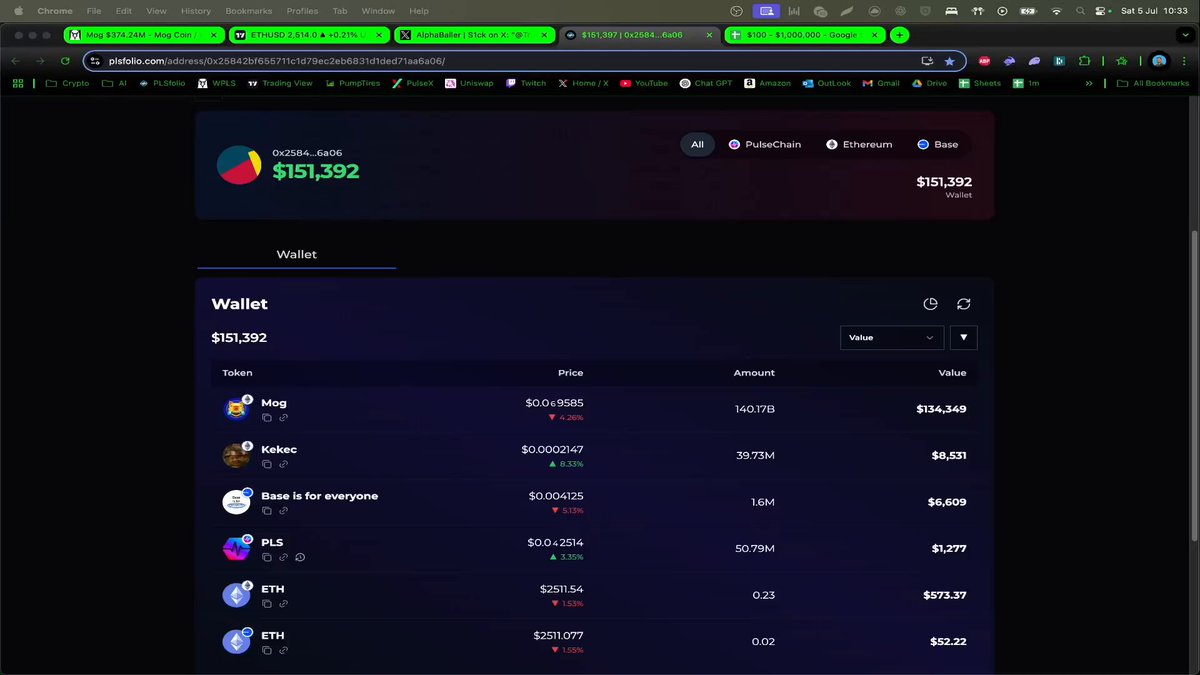Open the Chrome History menu
The height and width of the screenshot is (675, 1200).
[x=196, y=11]
